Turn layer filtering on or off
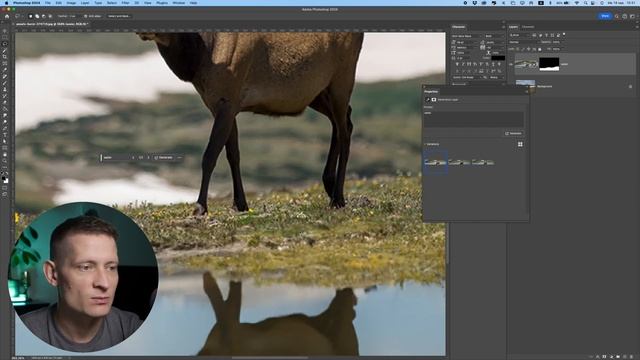The height and width of the screenshot is (360, 640). [564, 34]
